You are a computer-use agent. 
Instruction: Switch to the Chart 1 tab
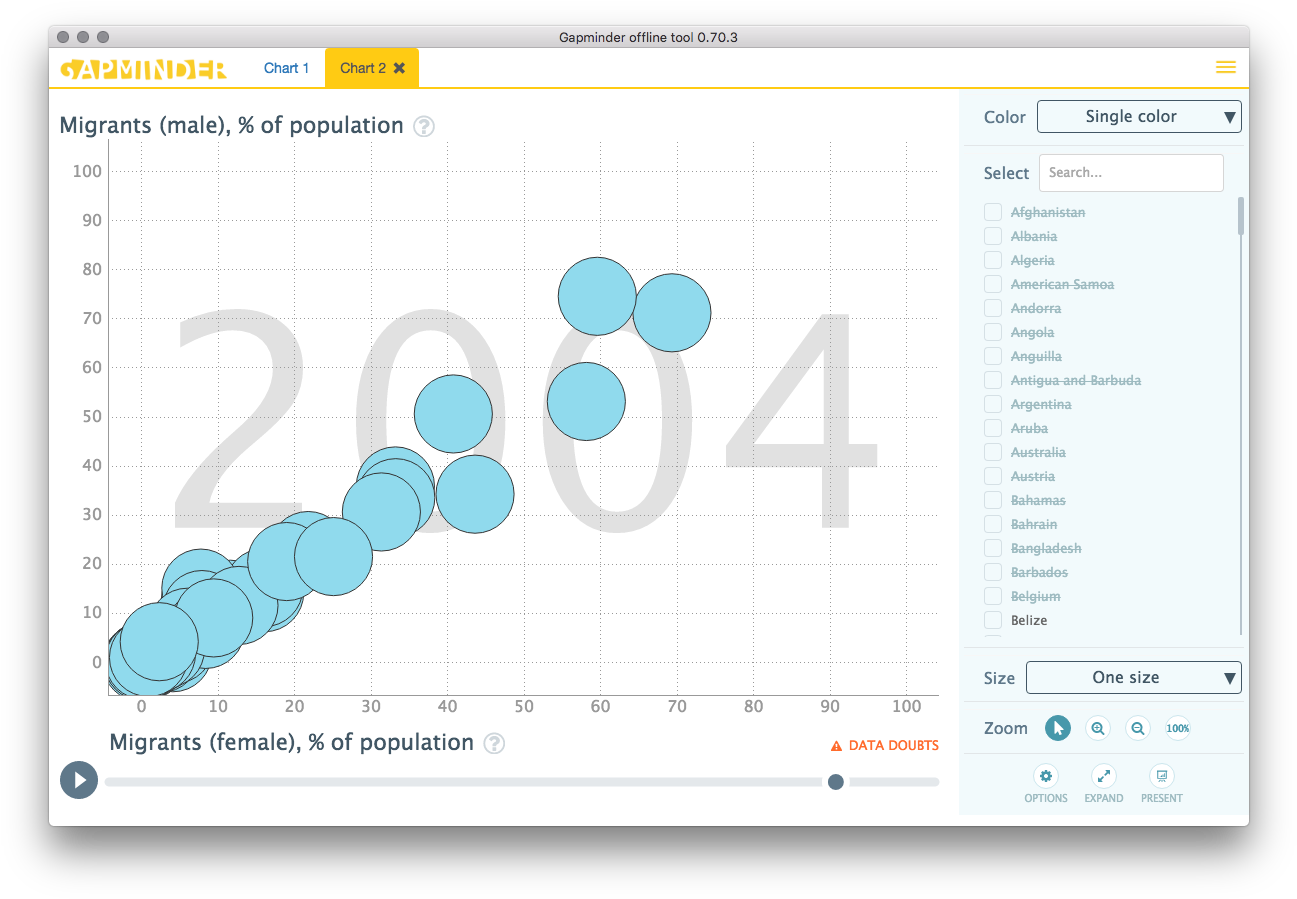coord(286,68)
